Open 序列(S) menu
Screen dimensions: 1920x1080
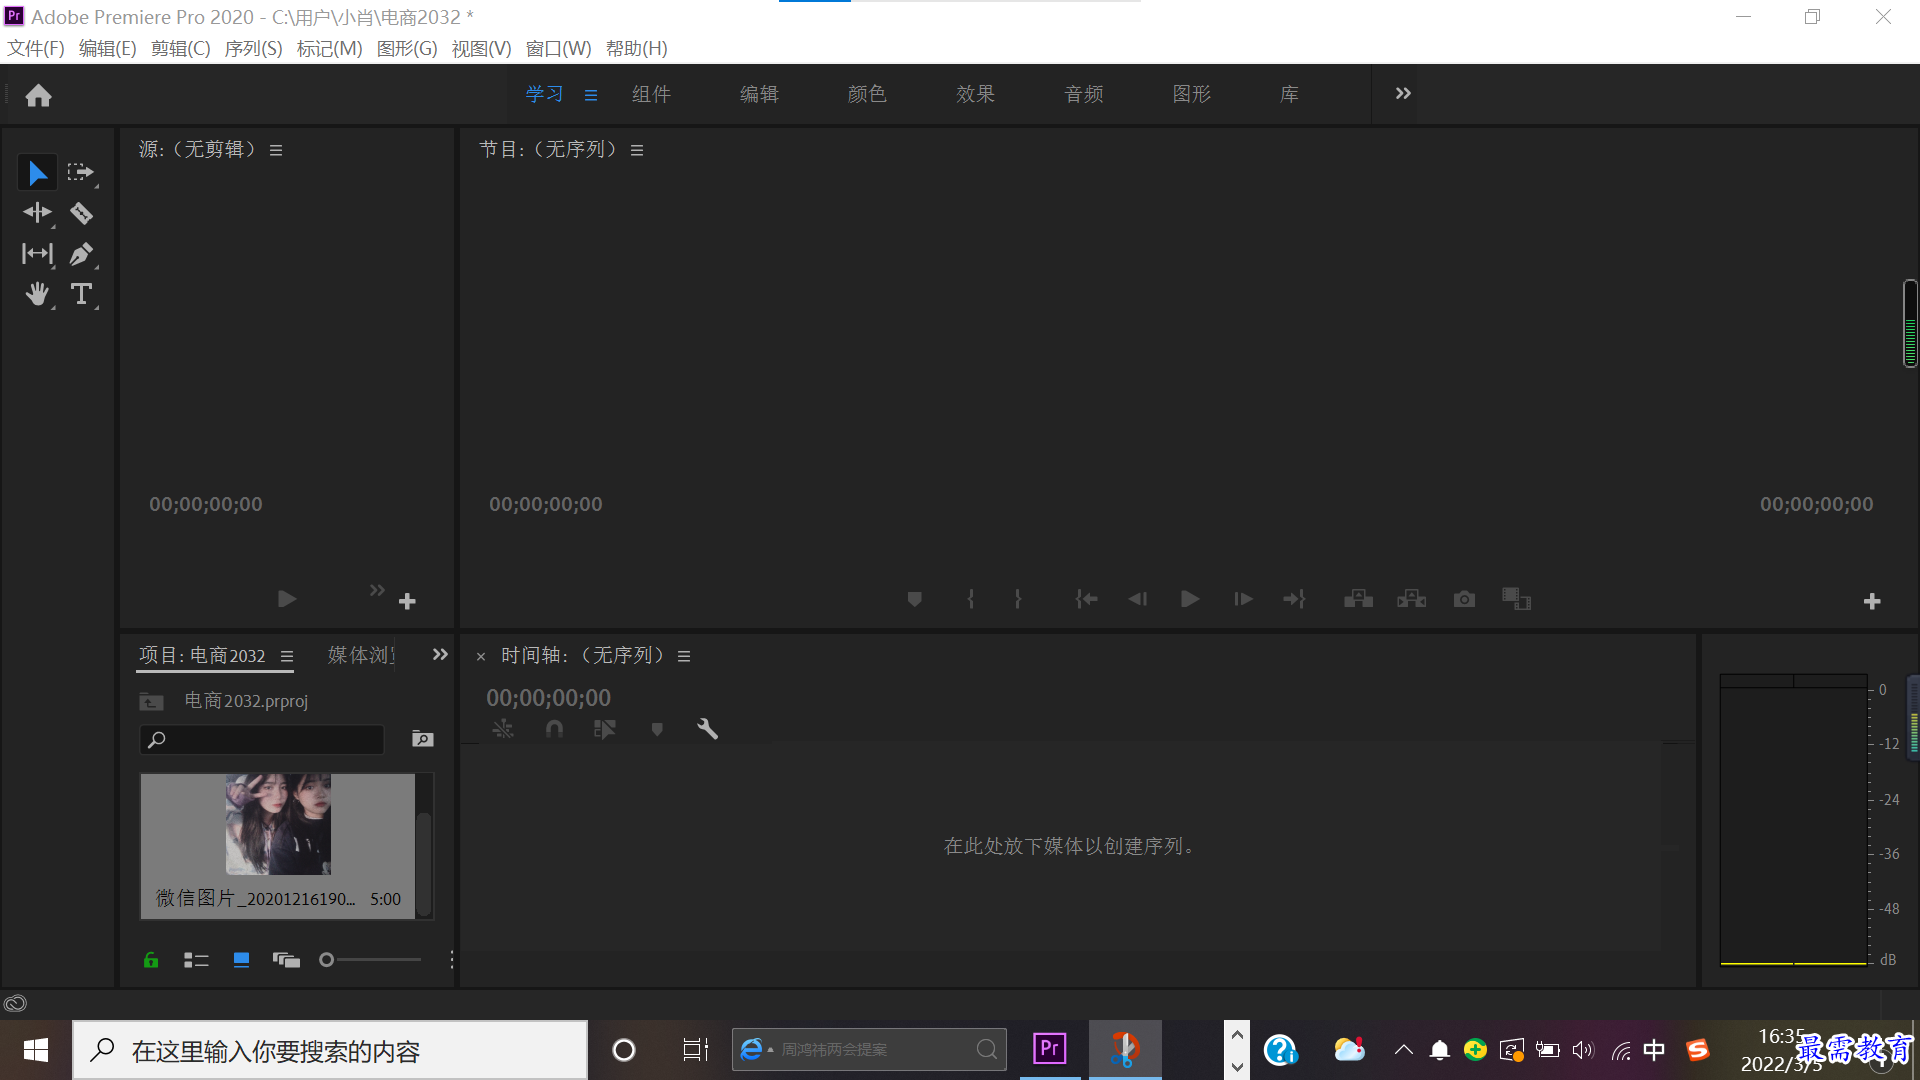[253, 48]
